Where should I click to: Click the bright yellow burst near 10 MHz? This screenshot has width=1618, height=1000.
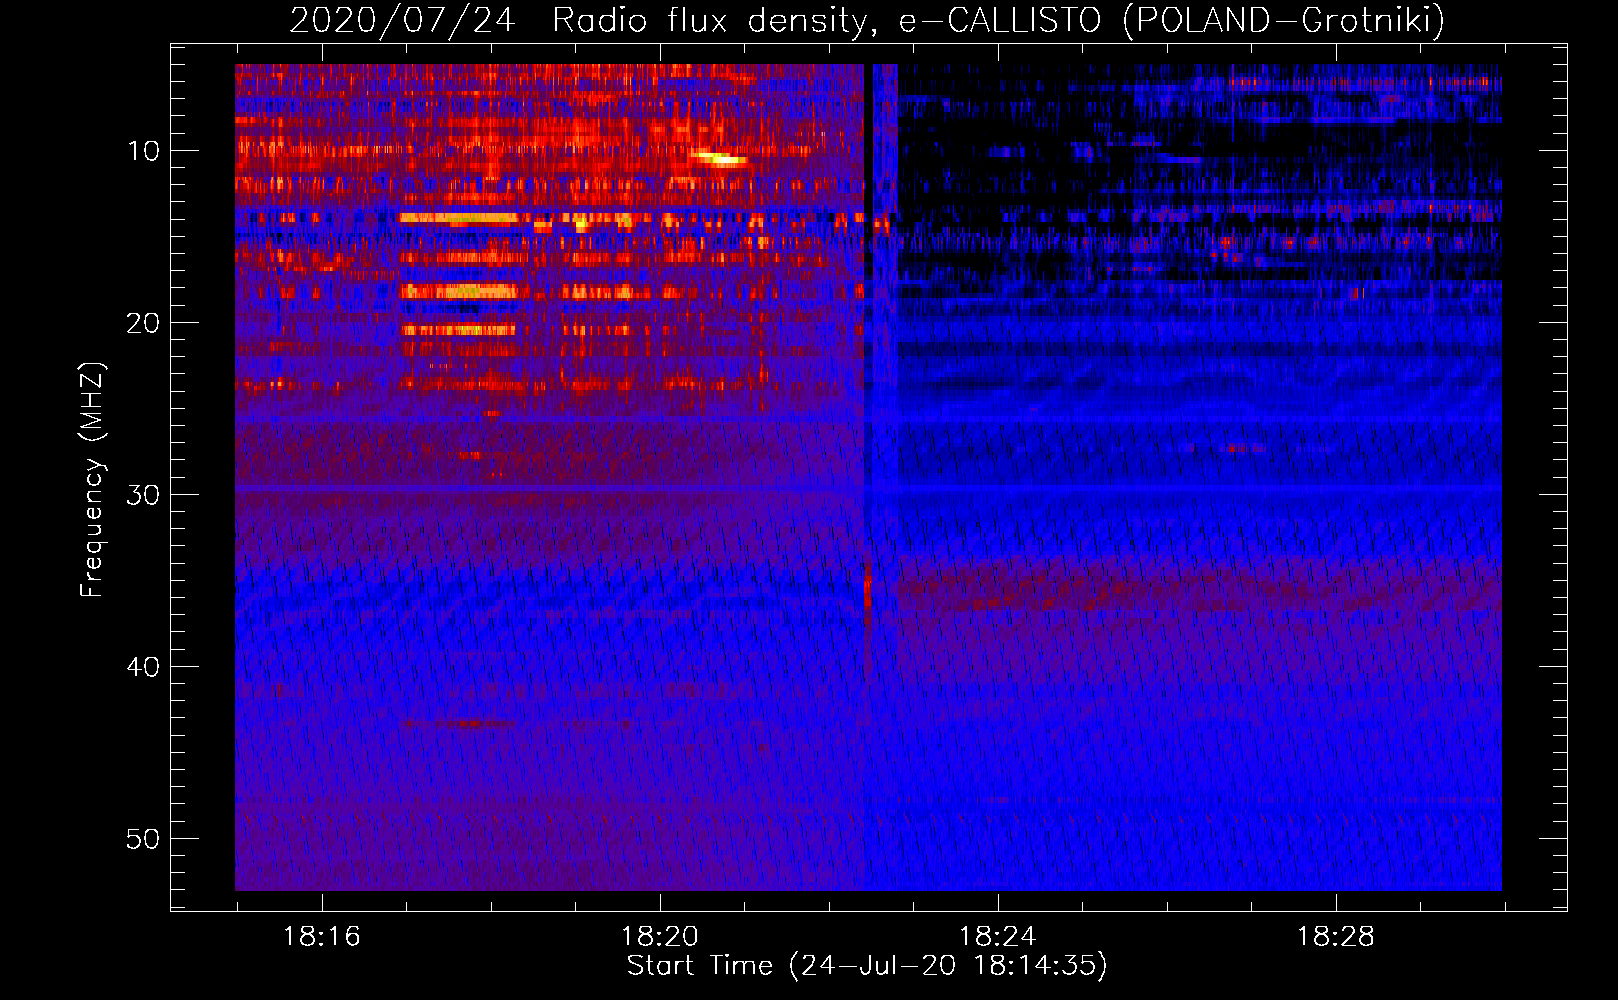pyautogui.click(x=719, y=157)
